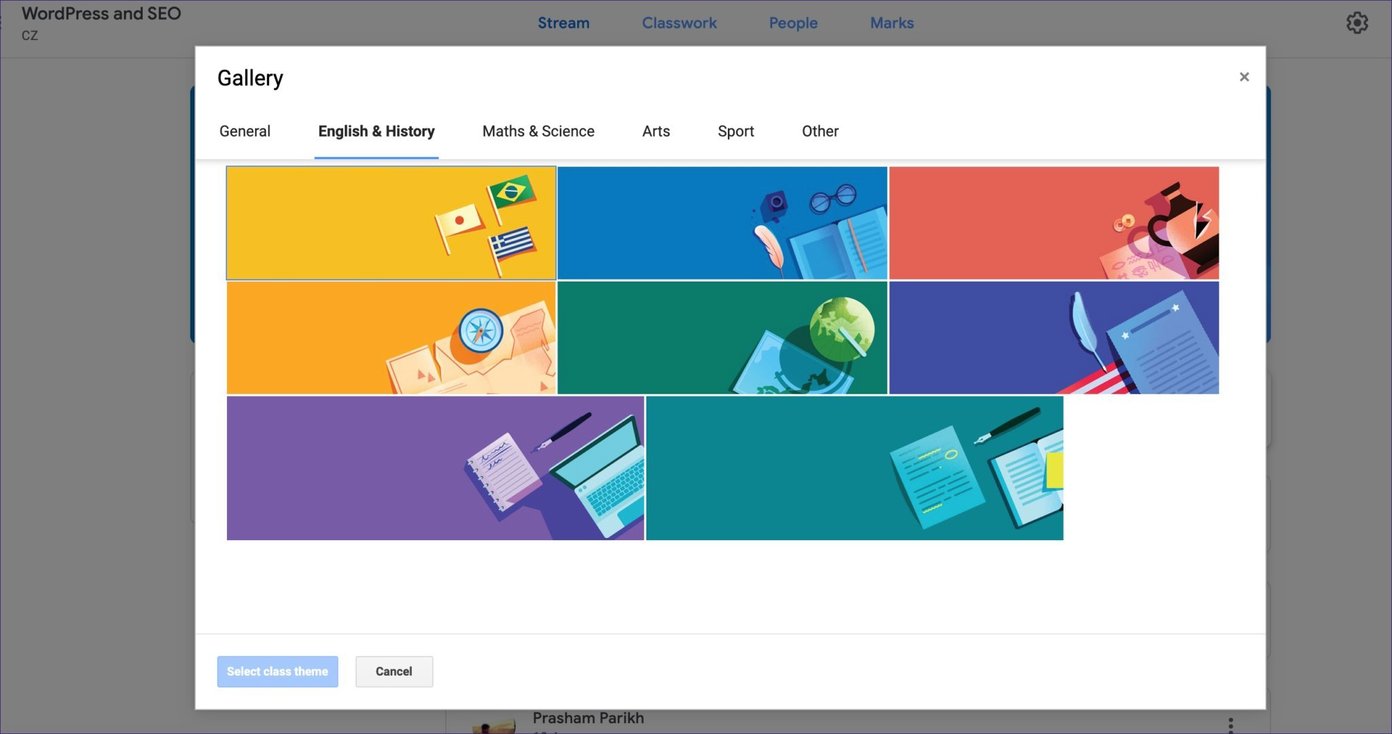This screenshot has width=1392, height=734.
Task: Switch to the General gallery tab
Action: click(x=245, y=131)
